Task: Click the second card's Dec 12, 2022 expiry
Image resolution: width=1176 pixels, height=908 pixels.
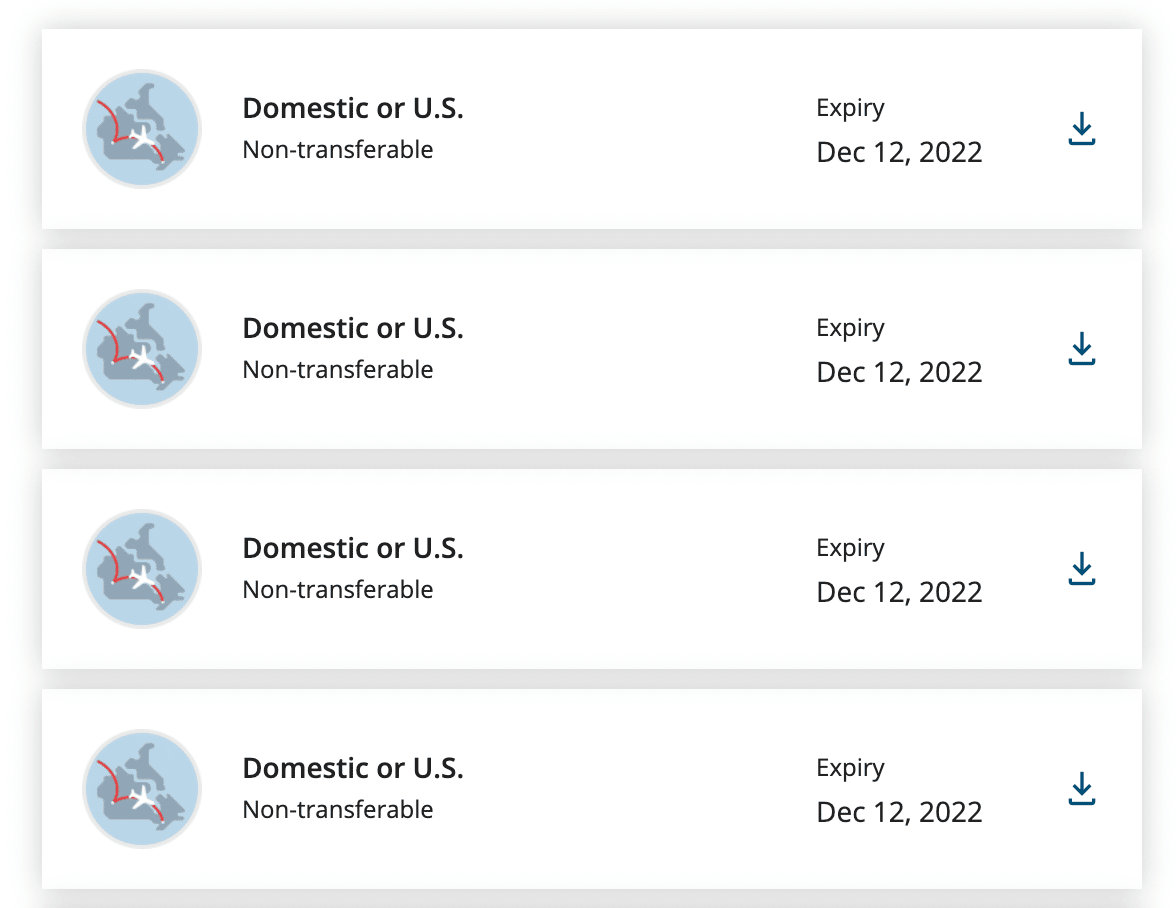Action: (x=899, y=372)
